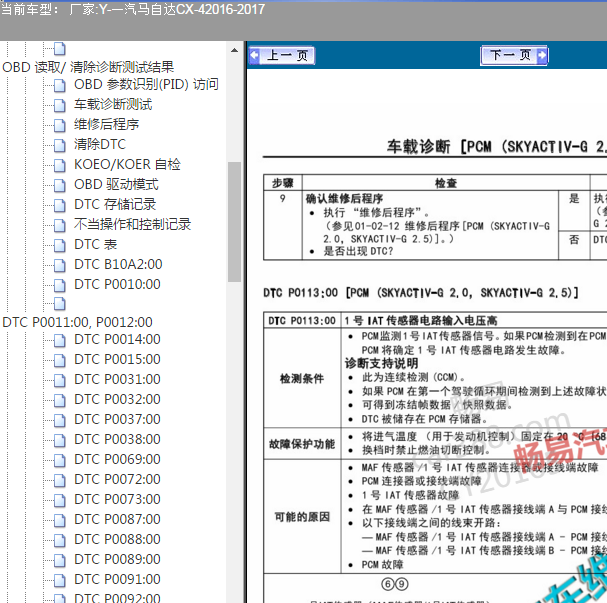607x603 pixels.
Task: Select DTC P0091:00 entry text
Action: 117,579
